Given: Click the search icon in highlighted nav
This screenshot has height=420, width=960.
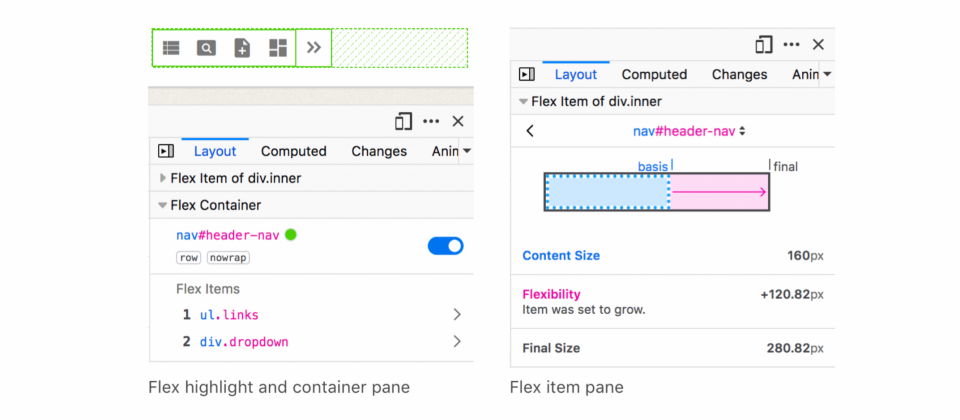Looking at the screenshot, I should pyautogui.click(x=206, y=48).
